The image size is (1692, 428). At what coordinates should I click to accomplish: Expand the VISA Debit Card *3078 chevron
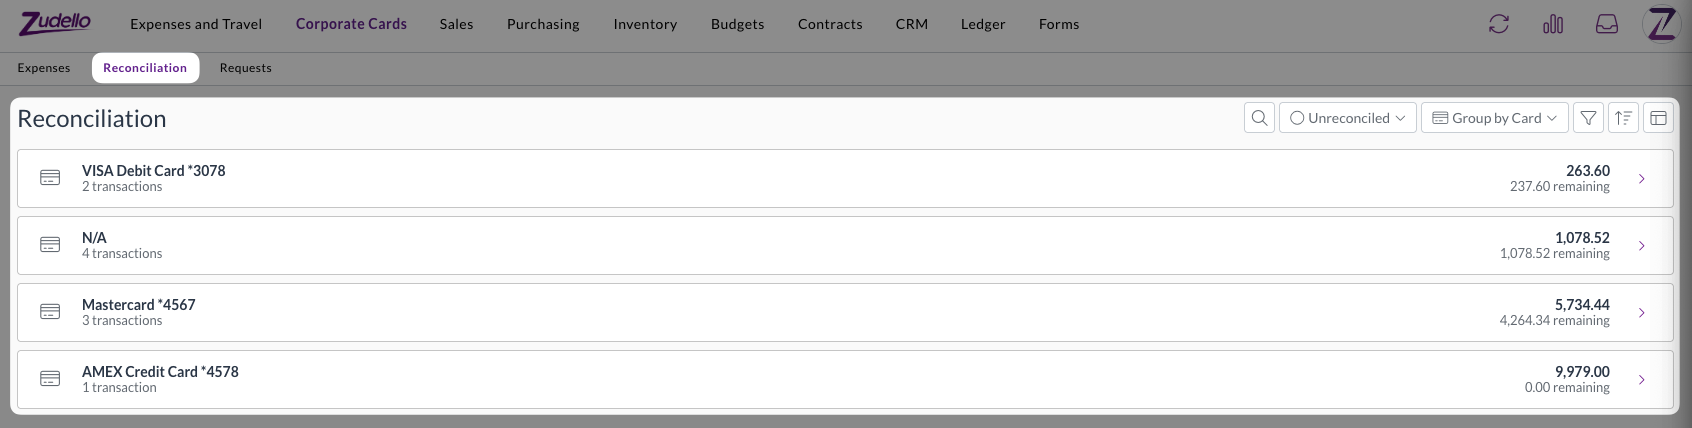[1641, 179]
